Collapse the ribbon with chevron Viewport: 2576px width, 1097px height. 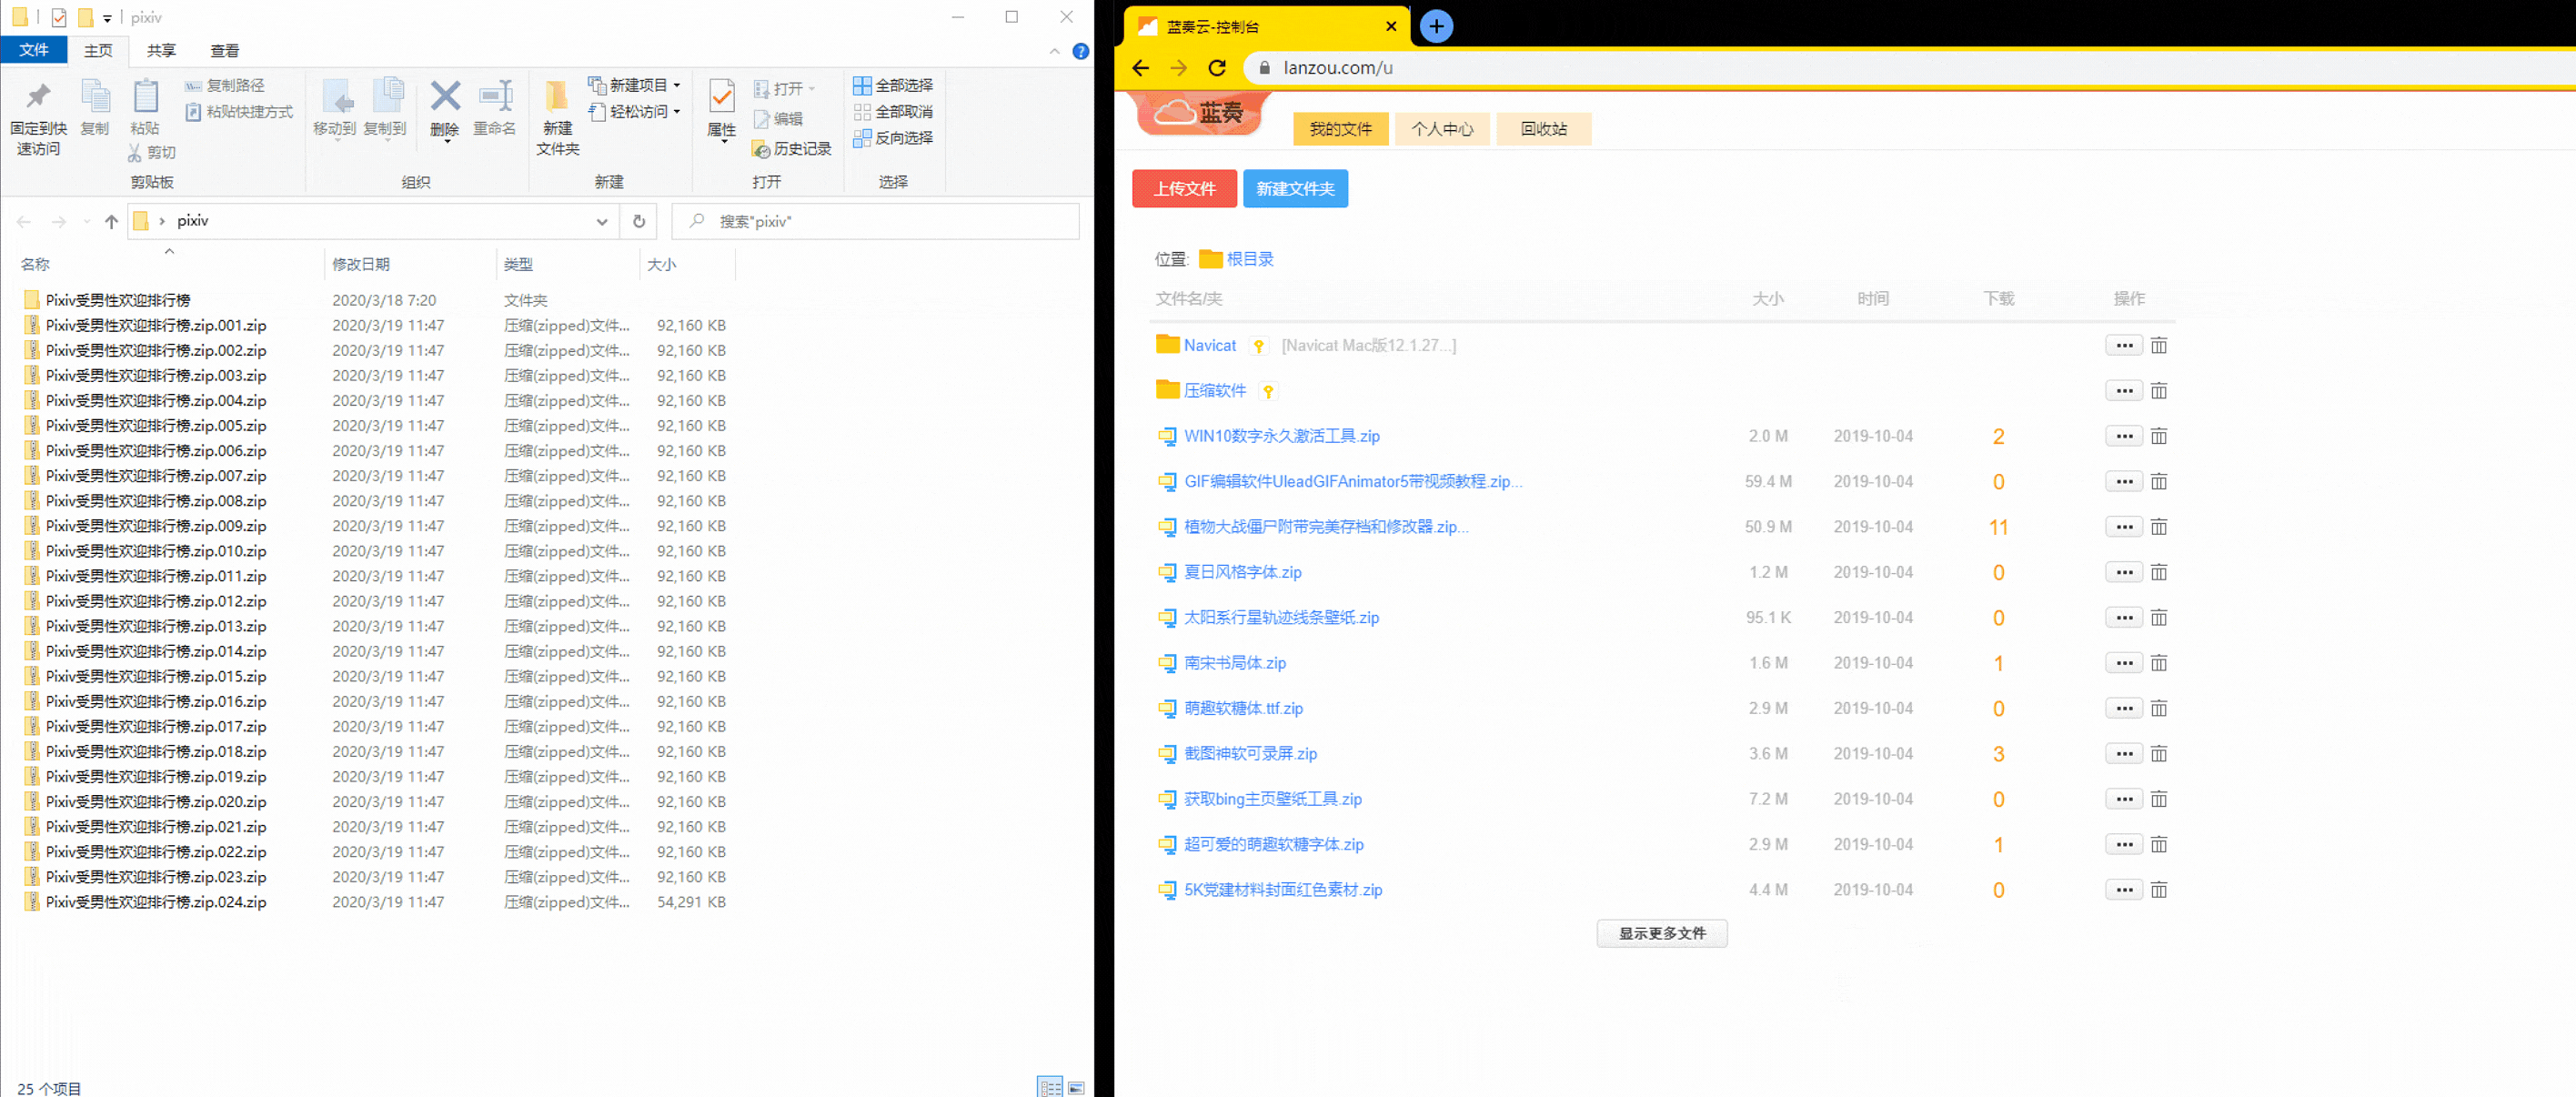[1054, 51]
